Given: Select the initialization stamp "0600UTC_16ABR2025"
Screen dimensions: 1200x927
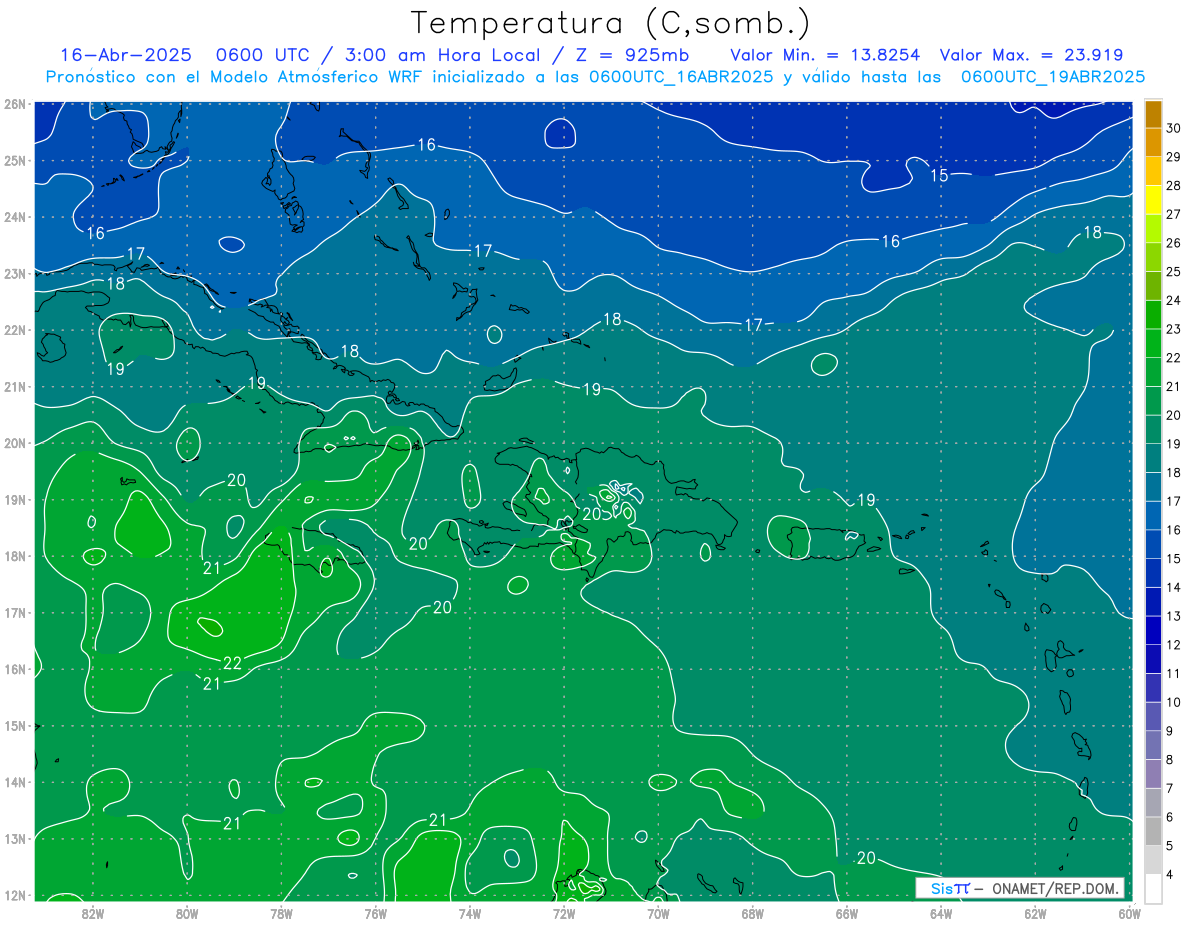Looking at the screenshot, I should click(681, 76).
